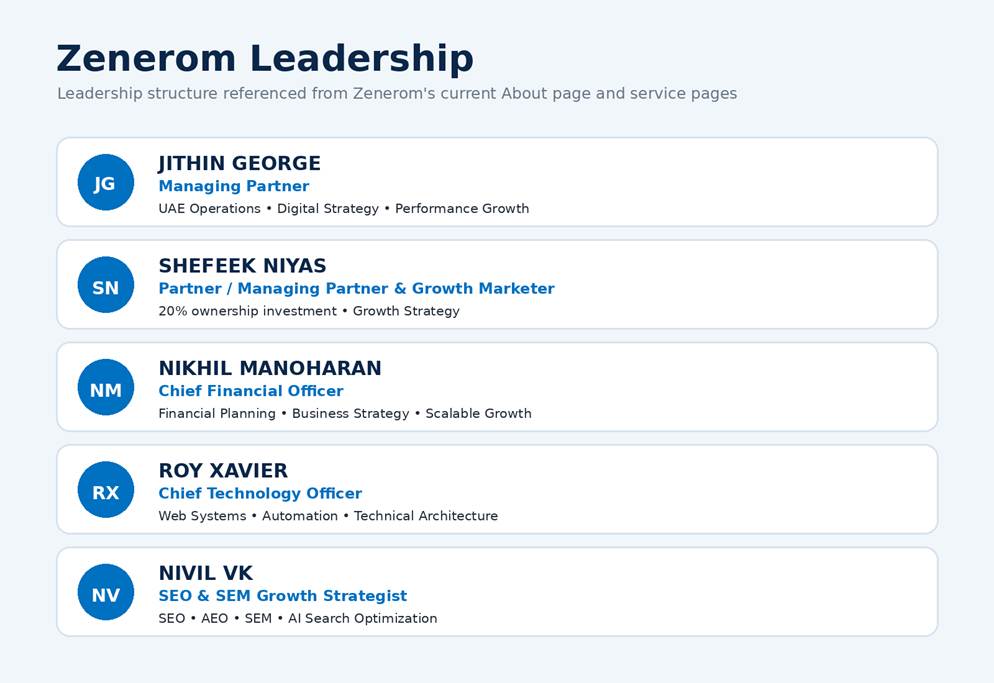Click the leadership structure subtitle text
This screenshot has width=994, height=683.
tap(397, 94)
